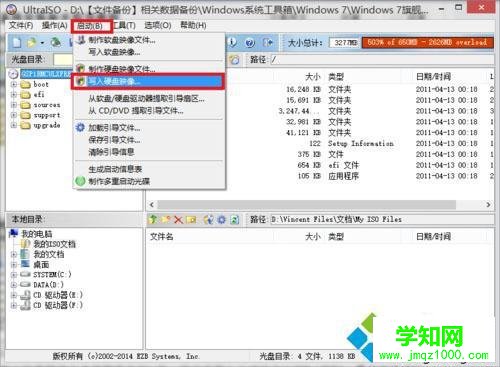Viewport: 500px width, 367px height.
Task: Click the 大小总计 size field
Action: click(x=345, y=43)
